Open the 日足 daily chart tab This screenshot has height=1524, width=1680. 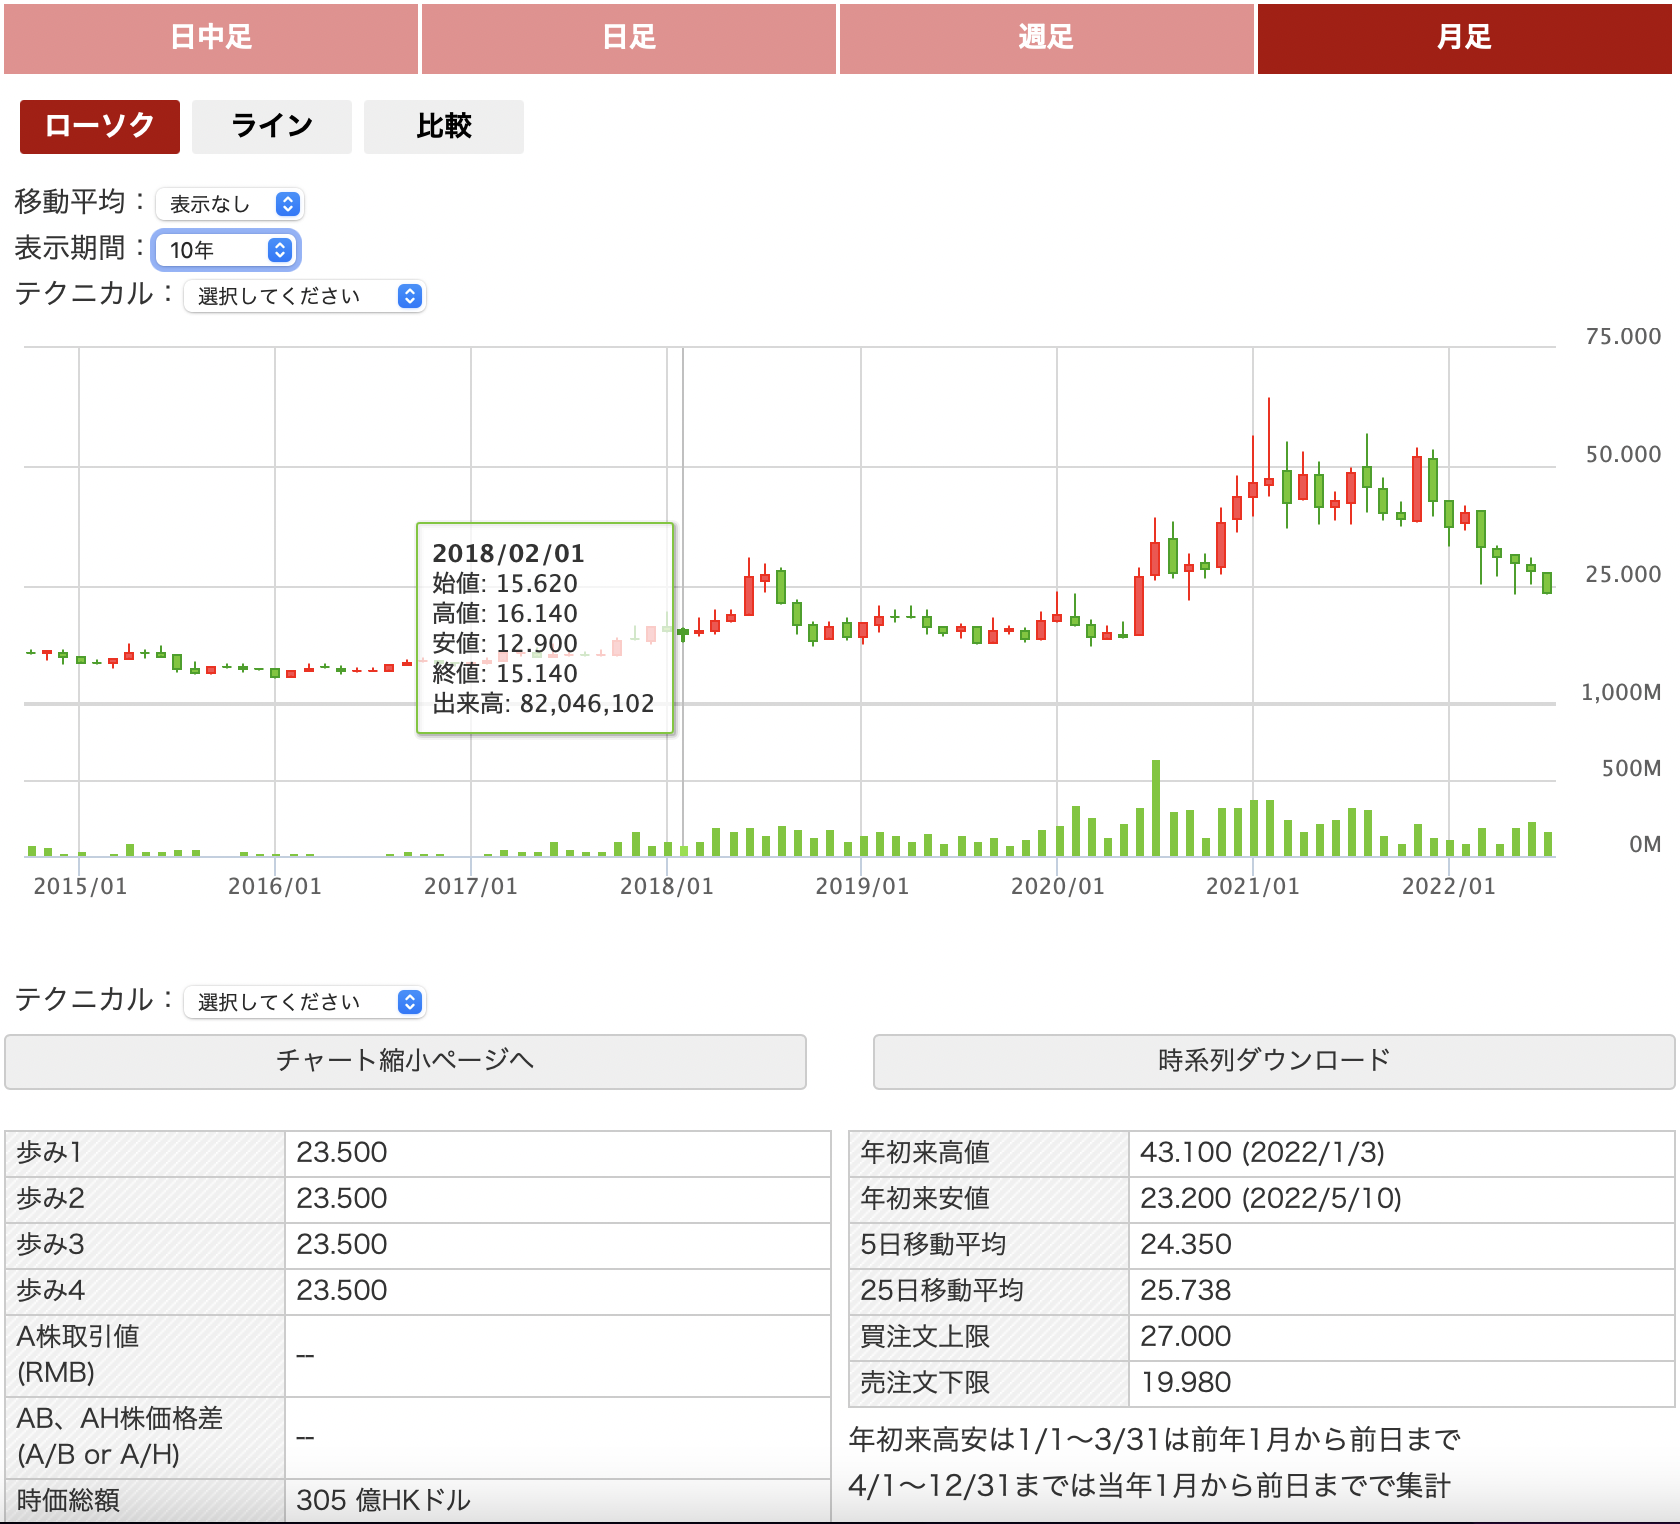tap(629, 38)
